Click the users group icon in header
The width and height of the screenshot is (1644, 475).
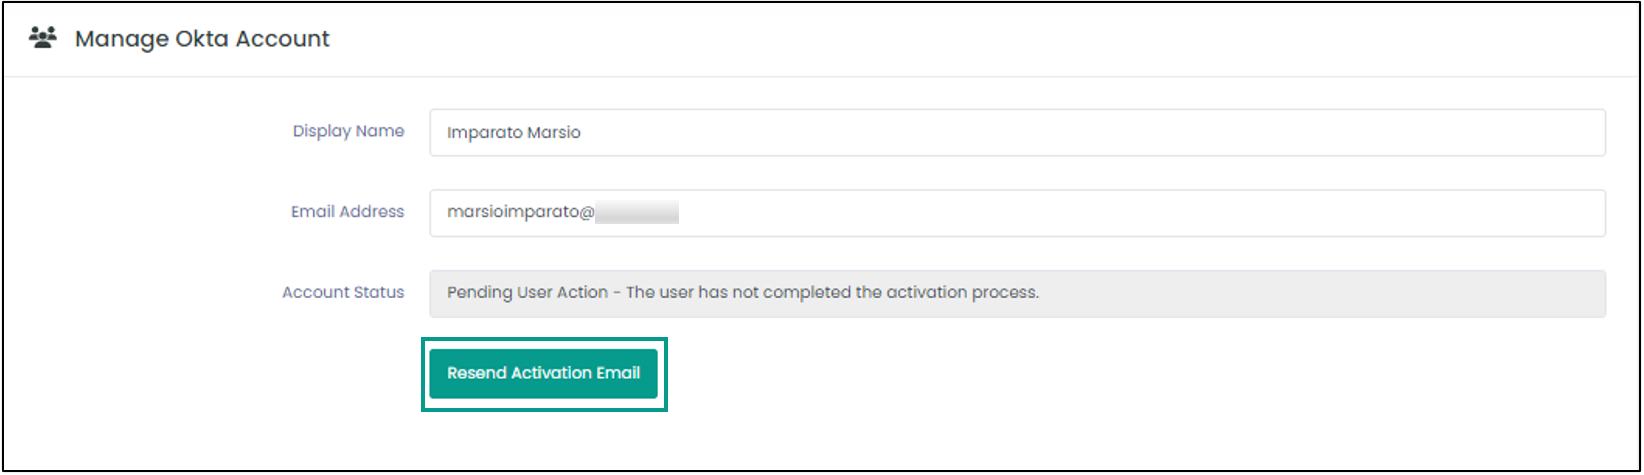43,38
